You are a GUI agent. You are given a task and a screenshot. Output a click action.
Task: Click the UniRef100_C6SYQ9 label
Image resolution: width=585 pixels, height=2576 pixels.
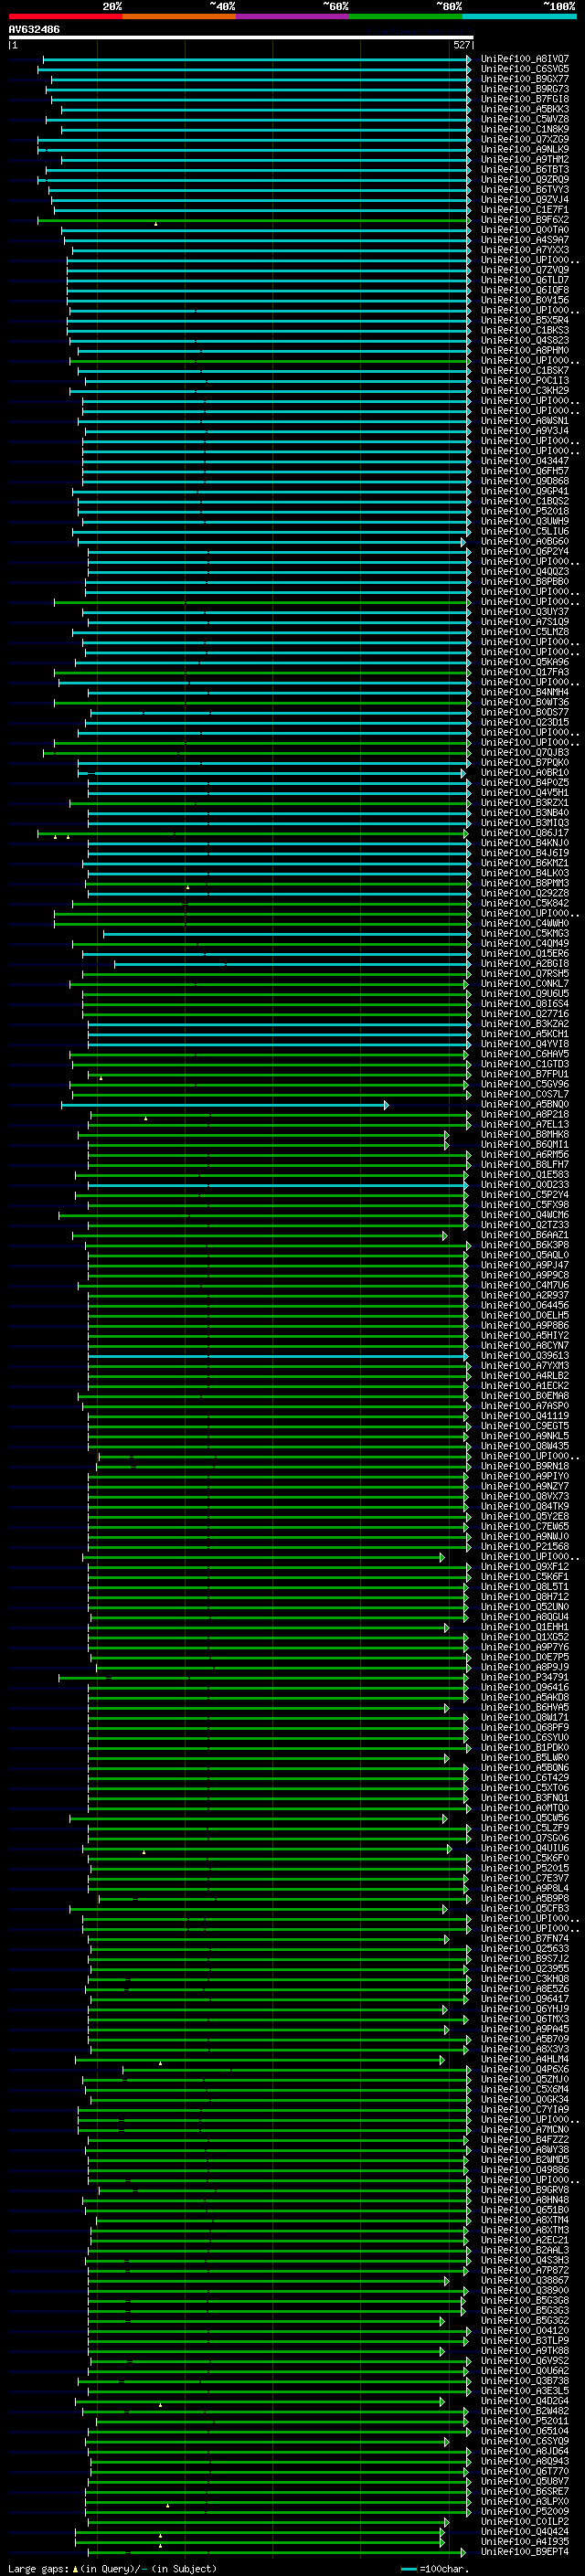pos(524,2442)
